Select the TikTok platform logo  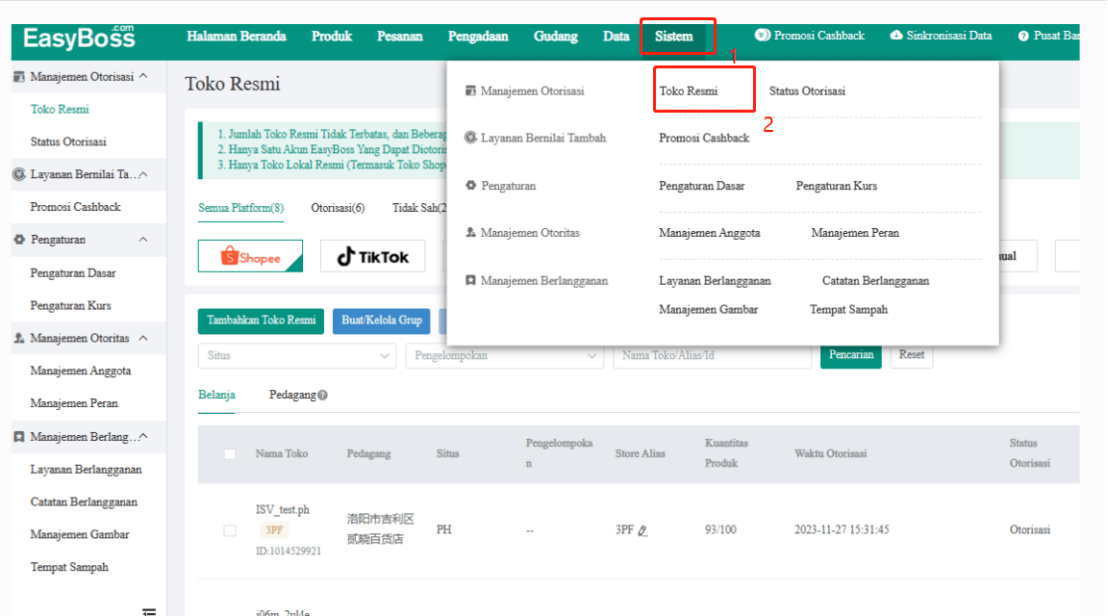372,256
